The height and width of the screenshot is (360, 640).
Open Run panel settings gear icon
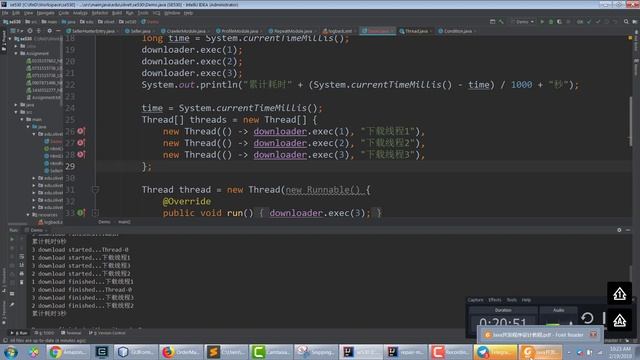tap(619, 230)
